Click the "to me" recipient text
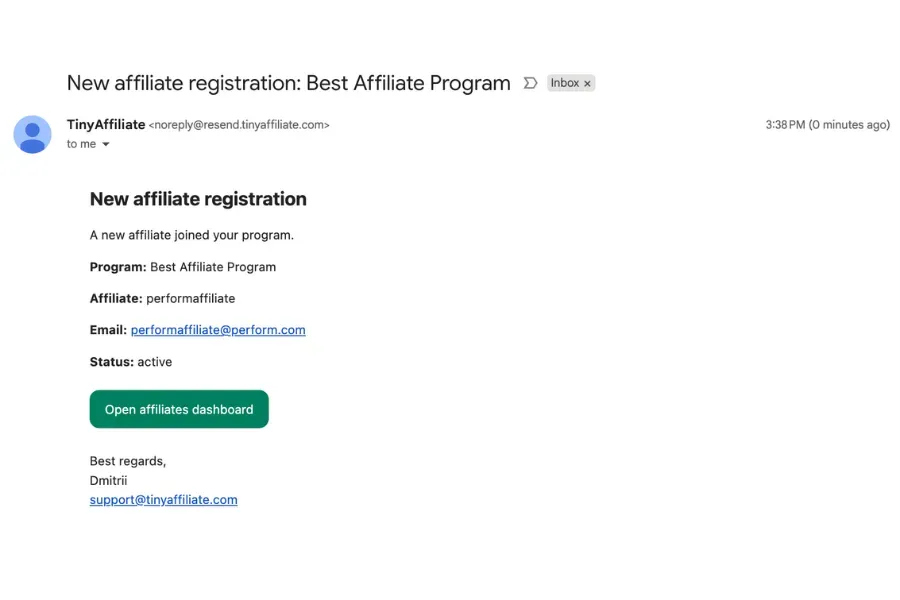The image size is (900, 600). click(81, 145)
